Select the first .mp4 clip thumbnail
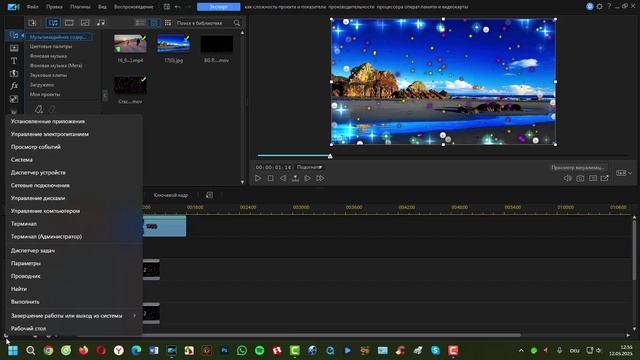This screenshot has height=360, width=640. 130,44
